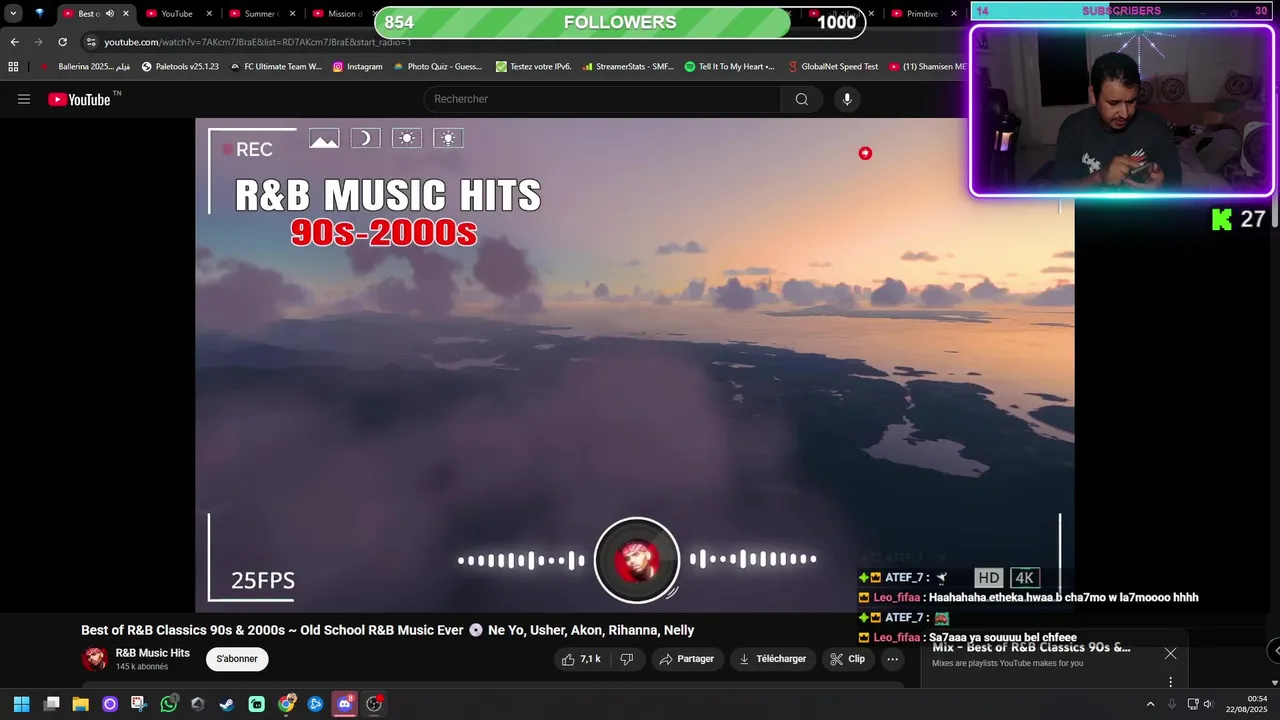
Task: Click the YouTube logo
Action: click(x=79, y=99)
